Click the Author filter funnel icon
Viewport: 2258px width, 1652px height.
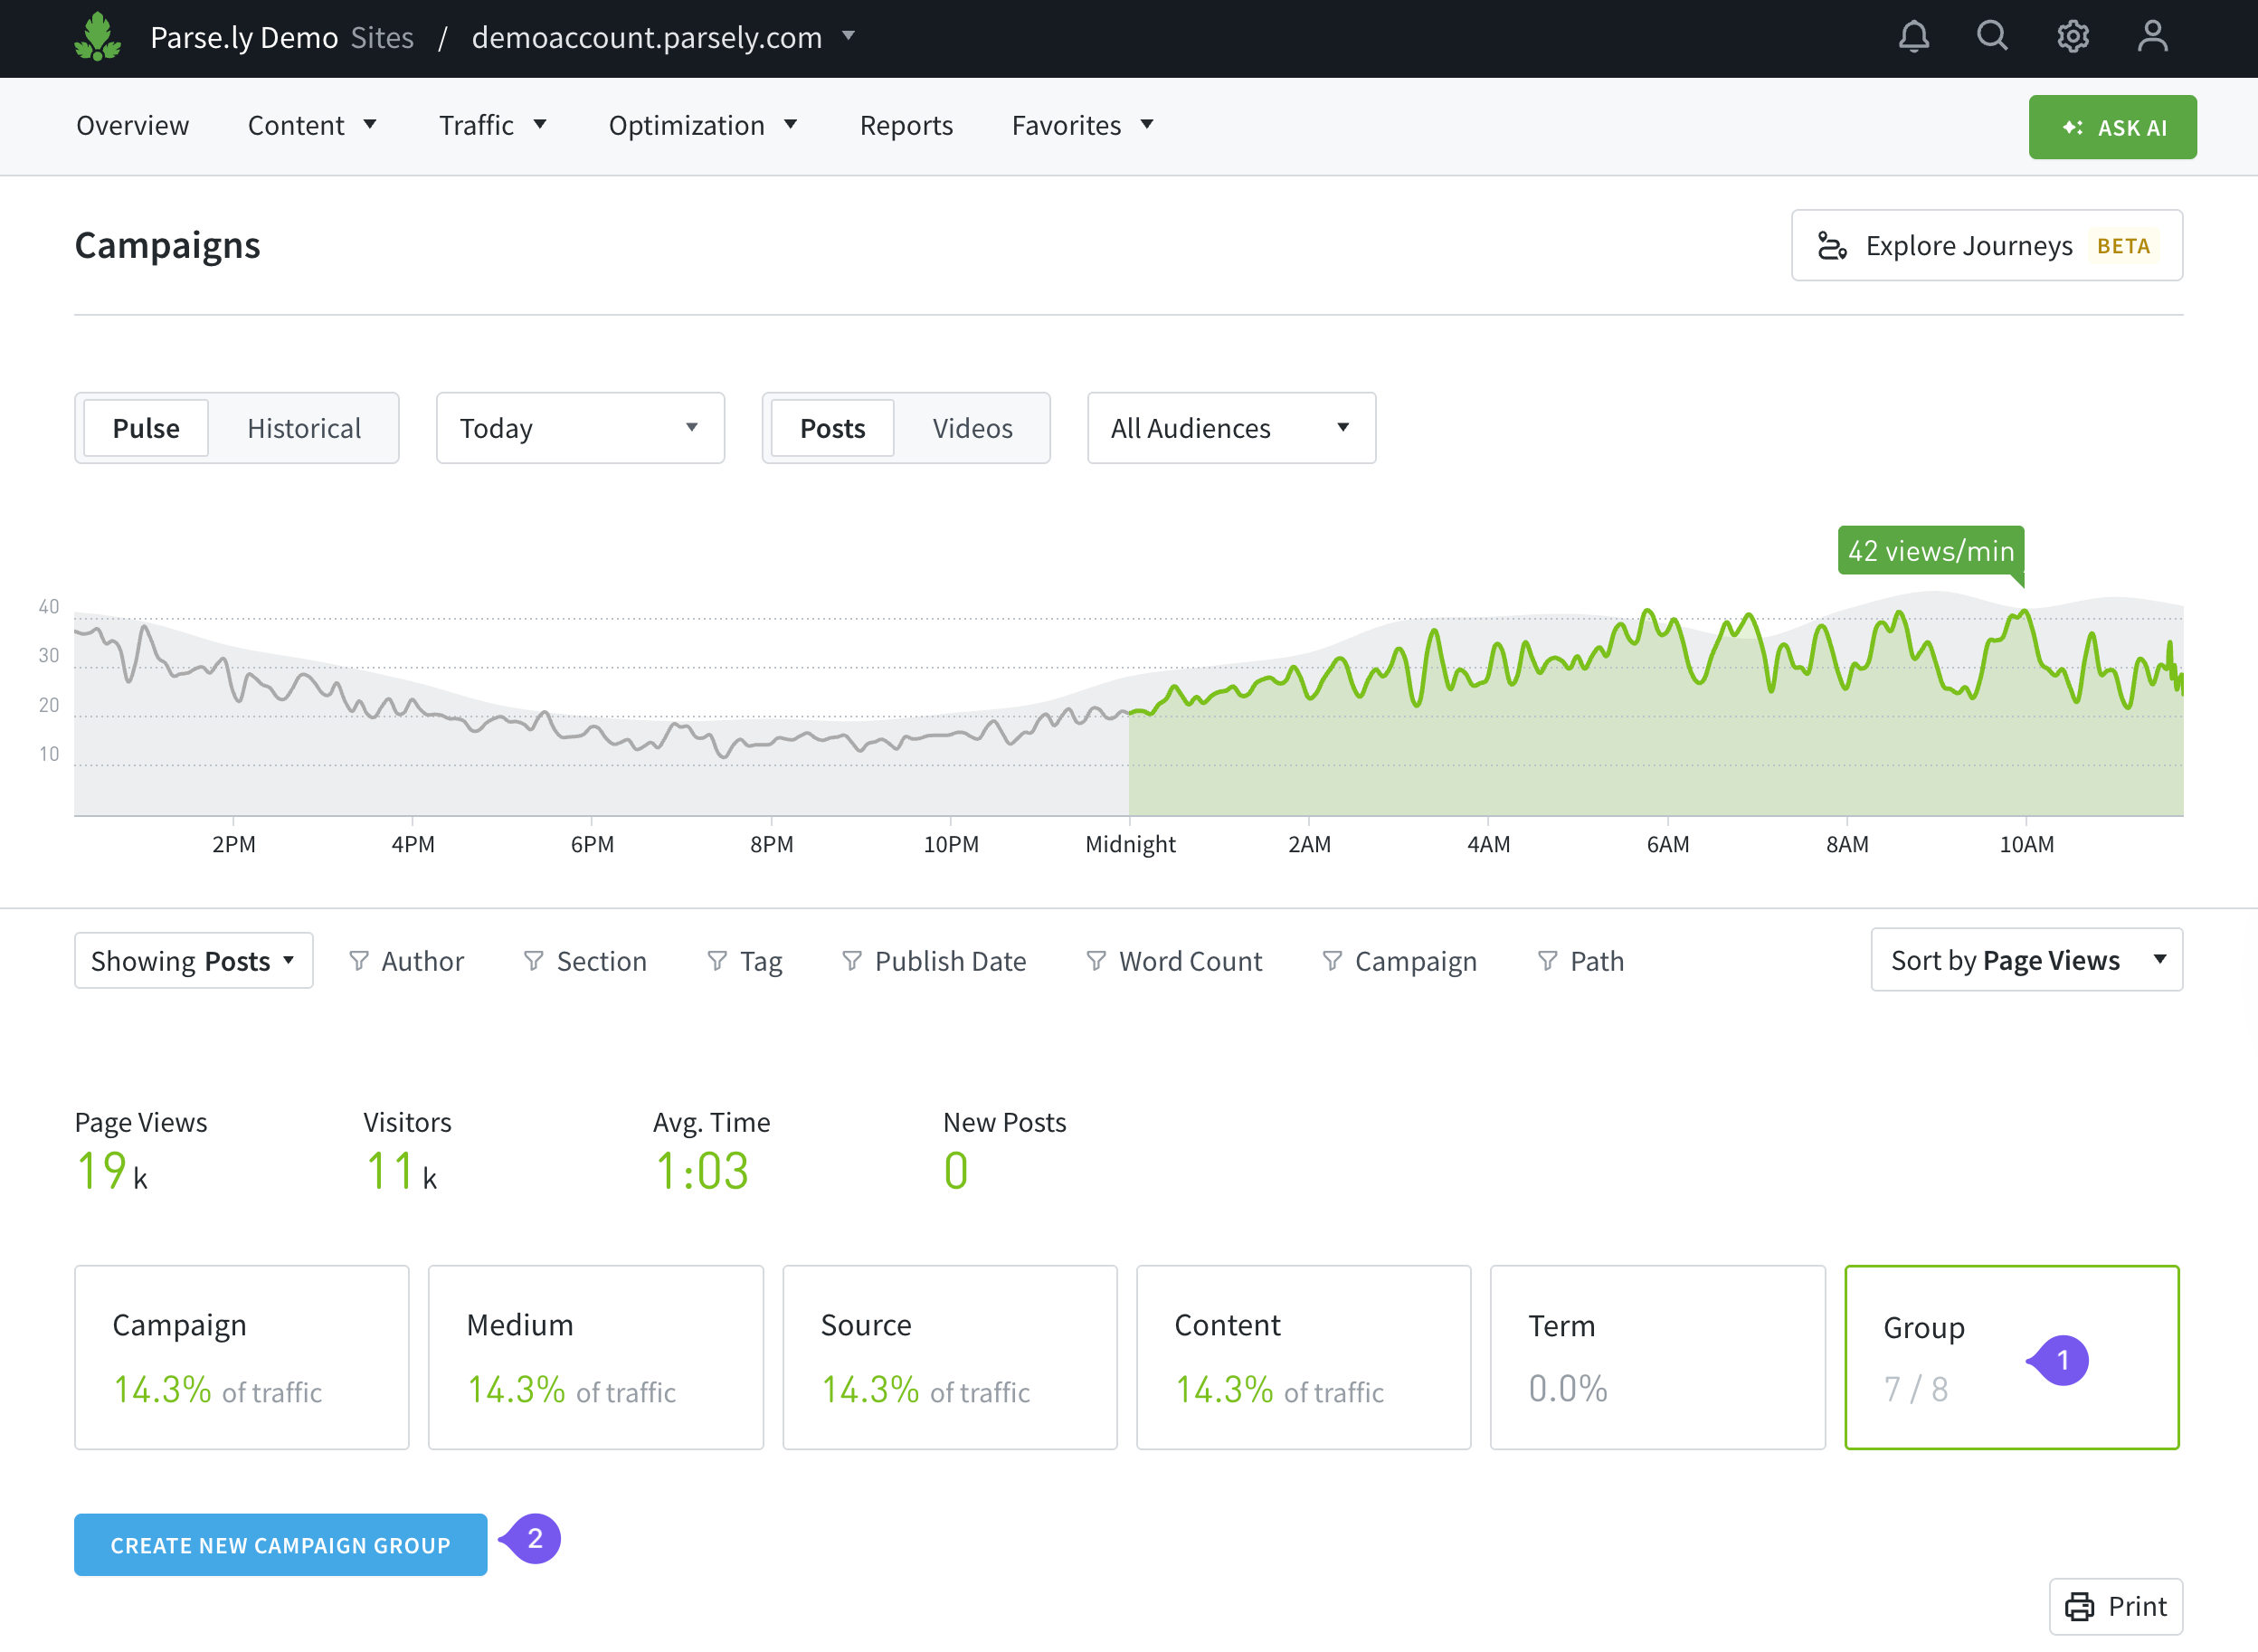click(x=359, y=961)
